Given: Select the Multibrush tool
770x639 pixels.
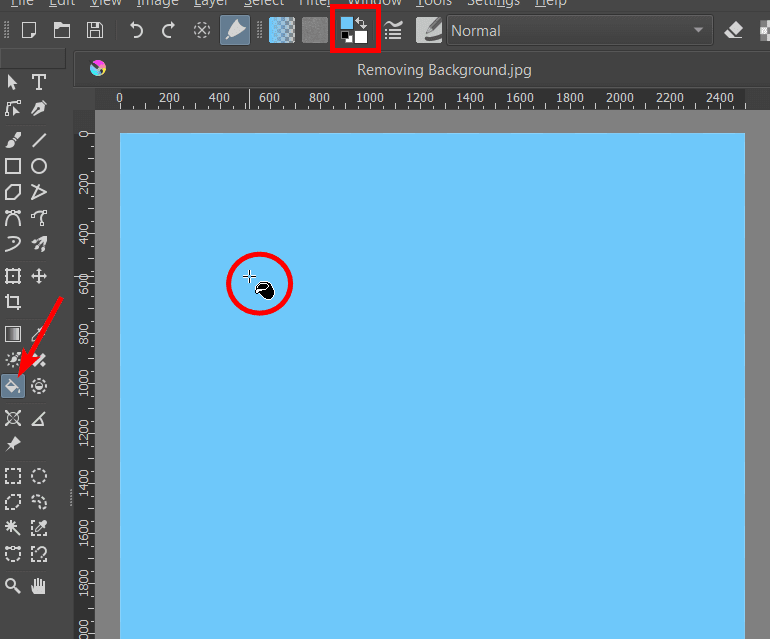Looking at the screenshot, I should coord(39,244).
